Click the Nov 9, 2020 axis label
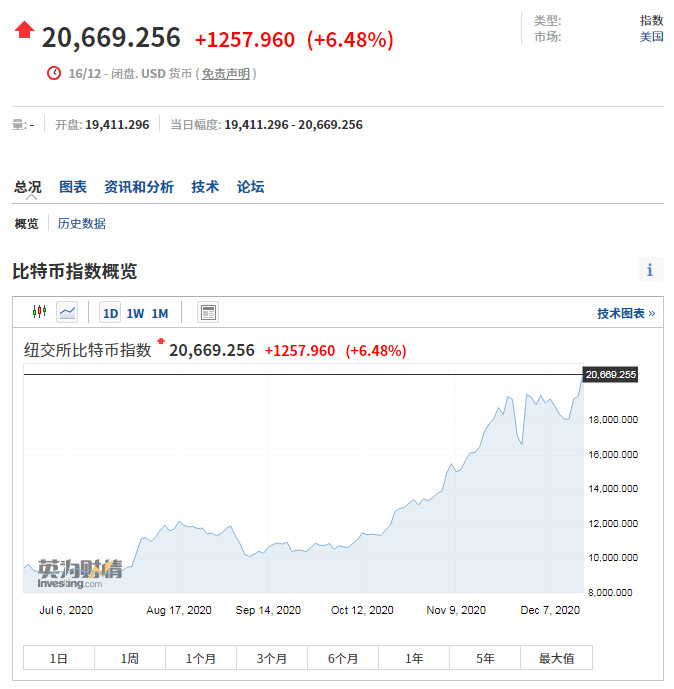Screen dimensions: 674x689 456,610
